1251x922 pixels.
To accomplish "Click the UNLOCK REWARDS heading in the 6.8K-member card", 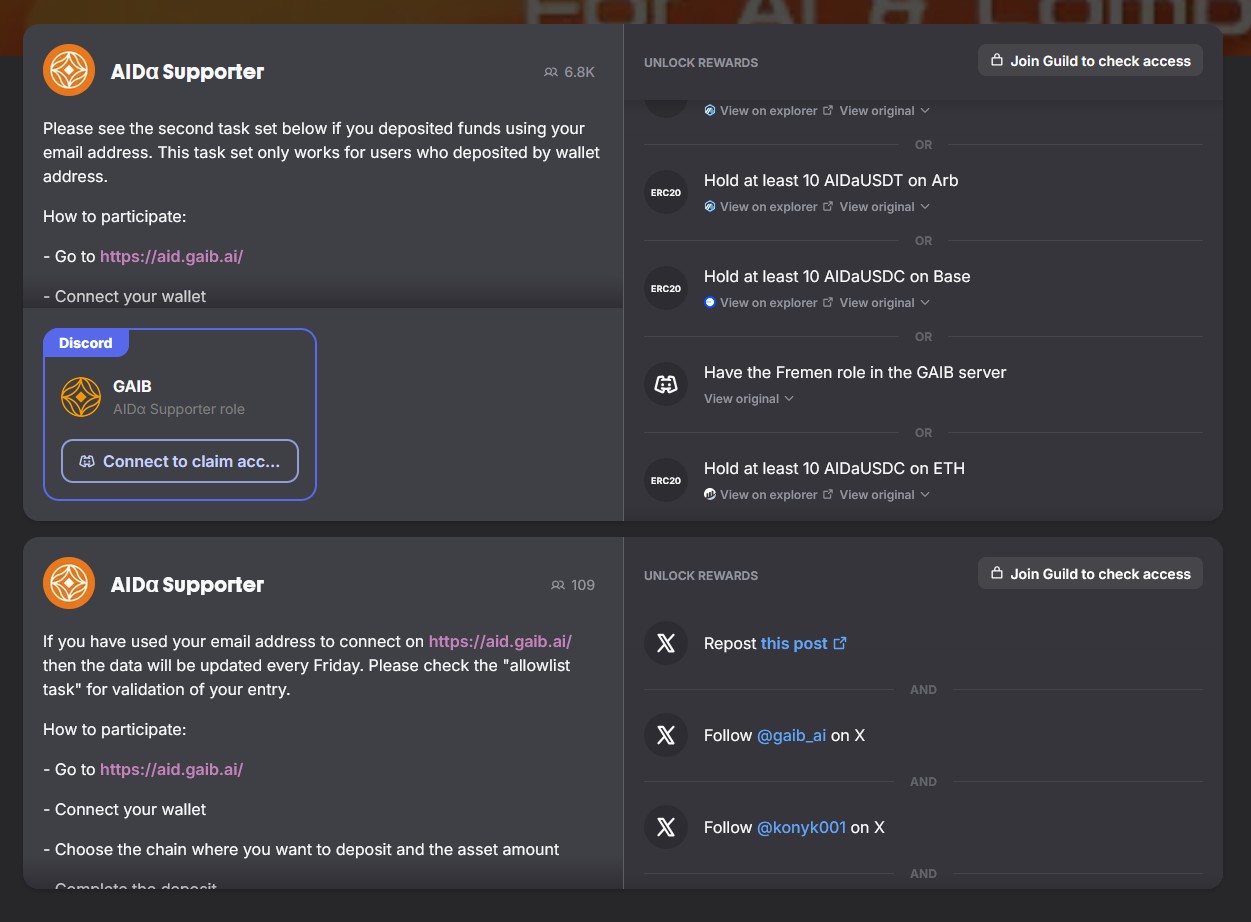I will tap(701, 63).
